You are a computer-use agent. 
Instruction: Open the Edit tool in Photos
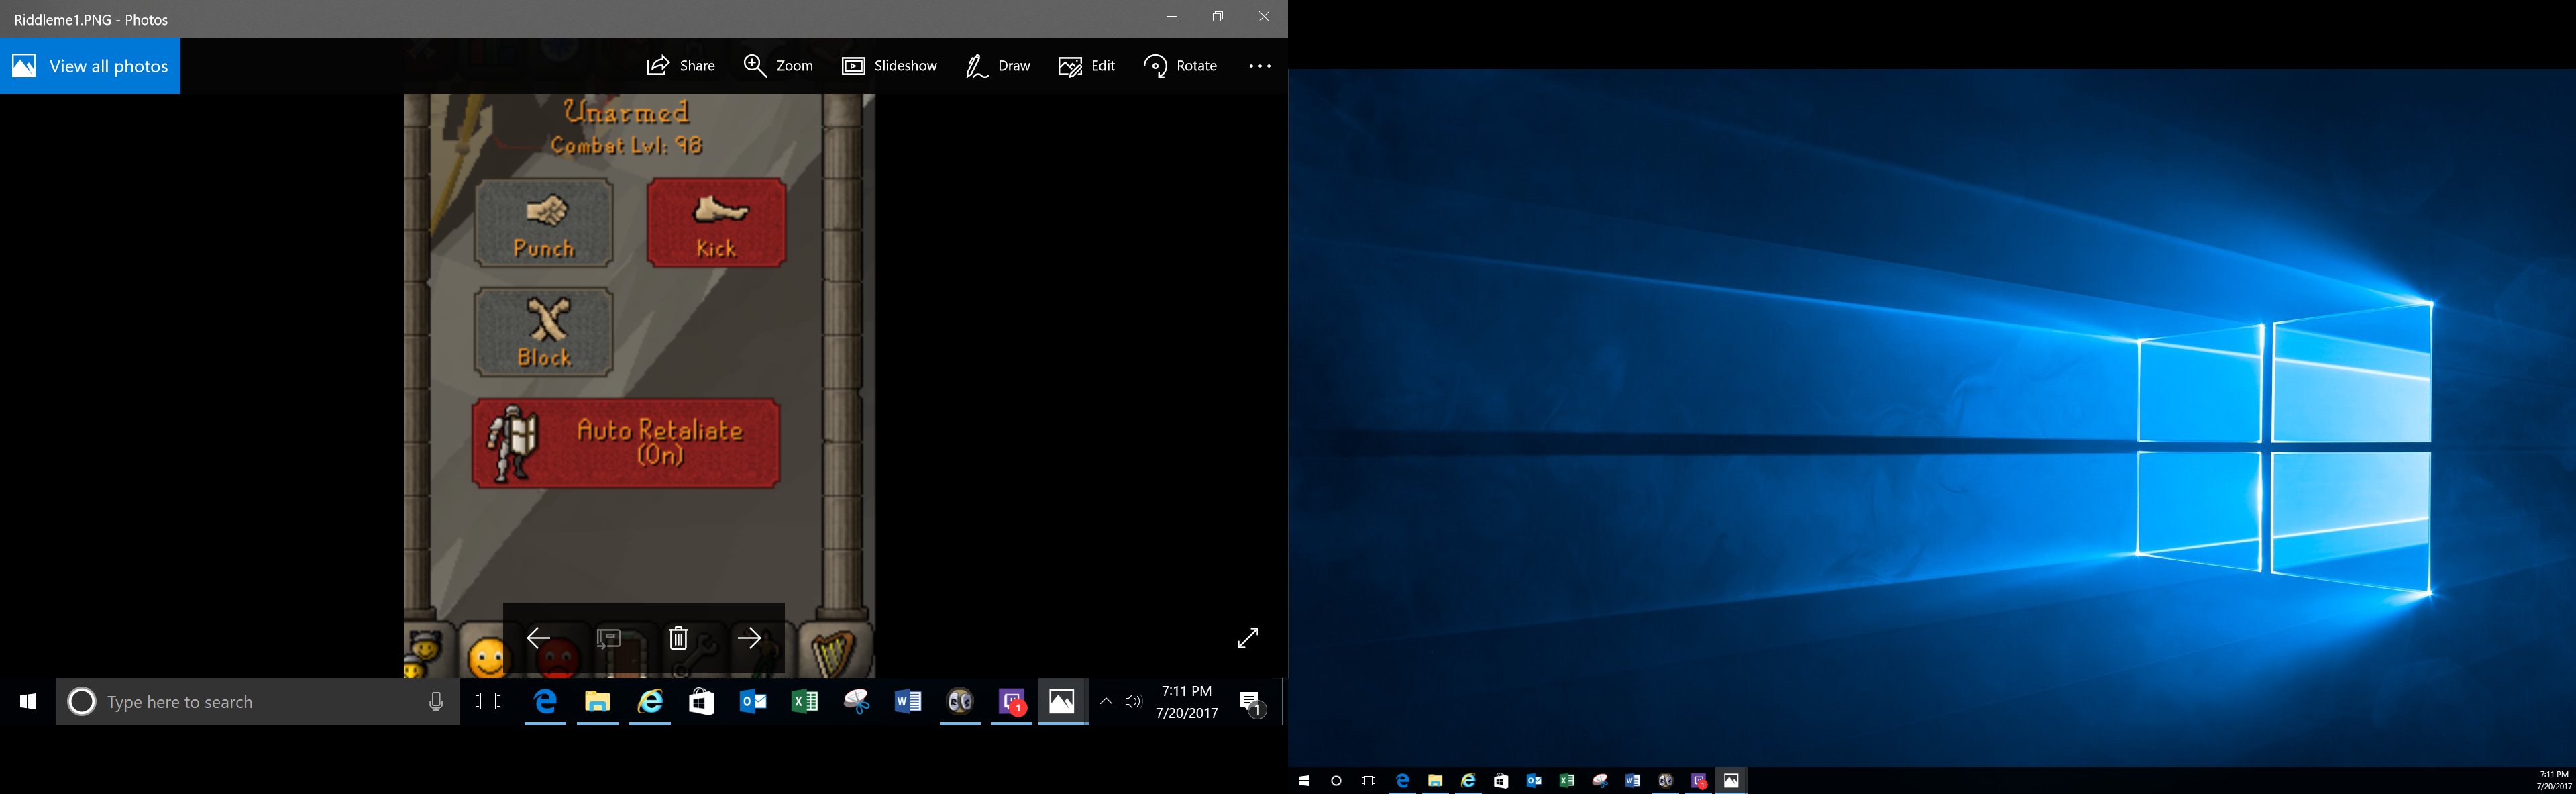1086,66
